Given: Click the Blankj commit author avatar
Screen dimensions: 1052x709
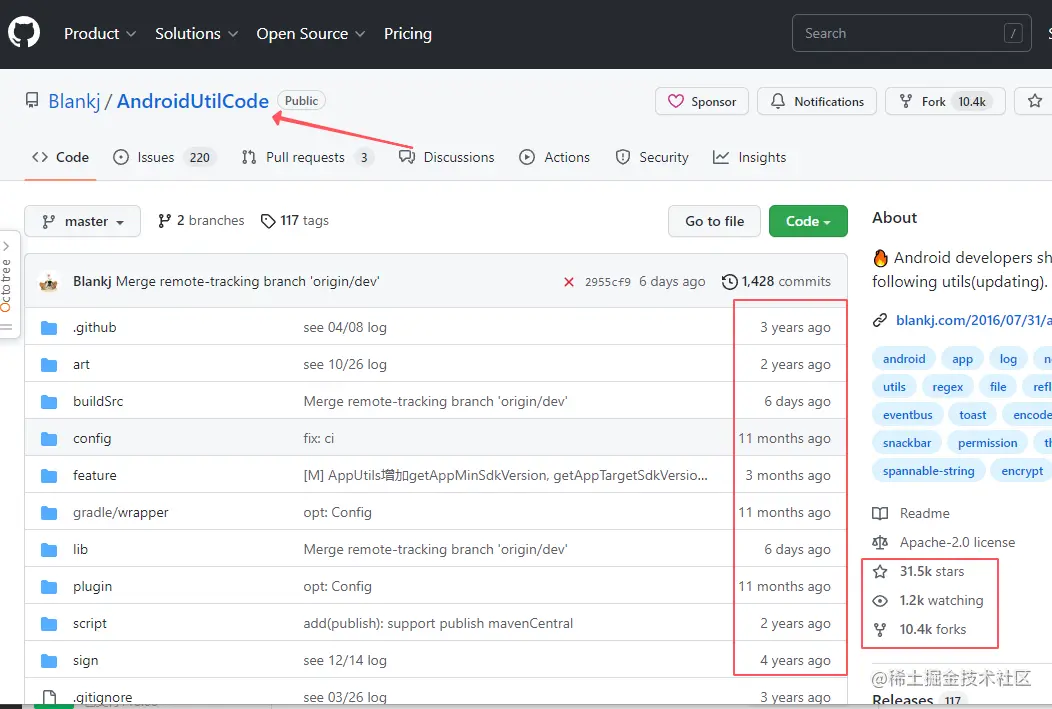Looking at the screenshot, I should tap(49, 282).
